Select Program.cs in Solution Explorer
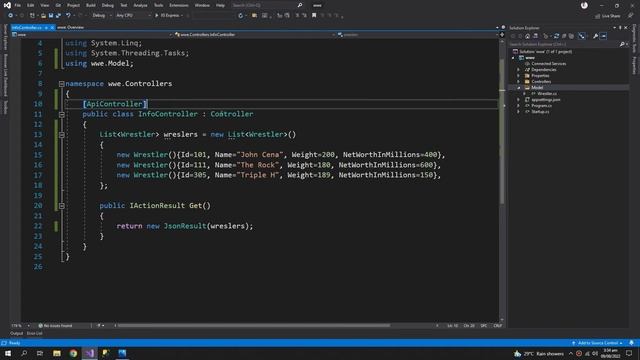 [541, 106]
